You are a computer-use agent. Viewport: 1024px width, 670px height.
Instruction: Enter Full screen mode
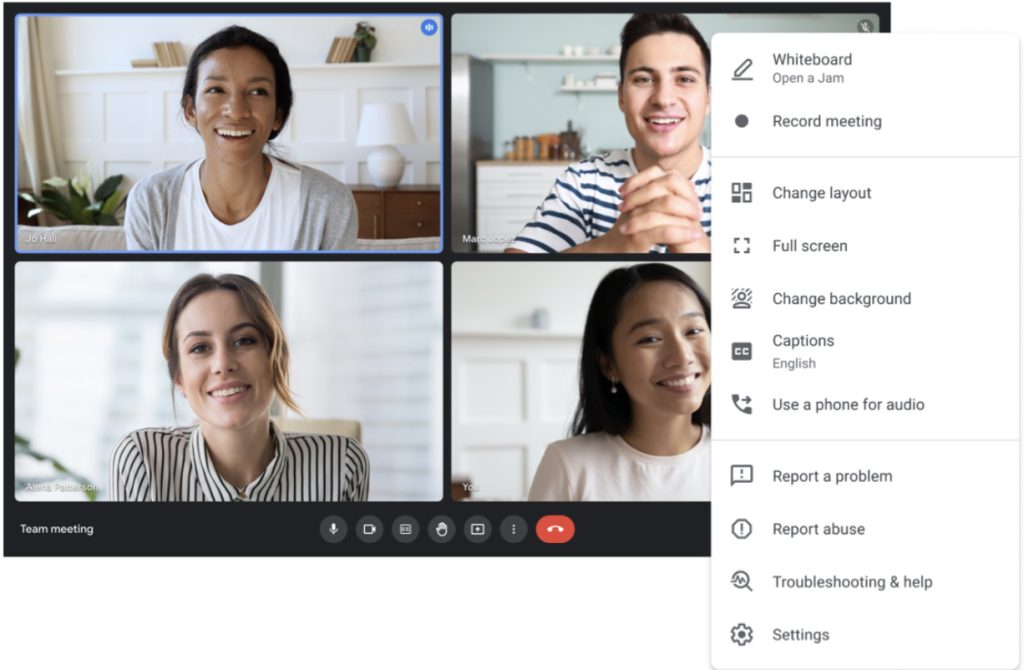click(x=810, y=245)
